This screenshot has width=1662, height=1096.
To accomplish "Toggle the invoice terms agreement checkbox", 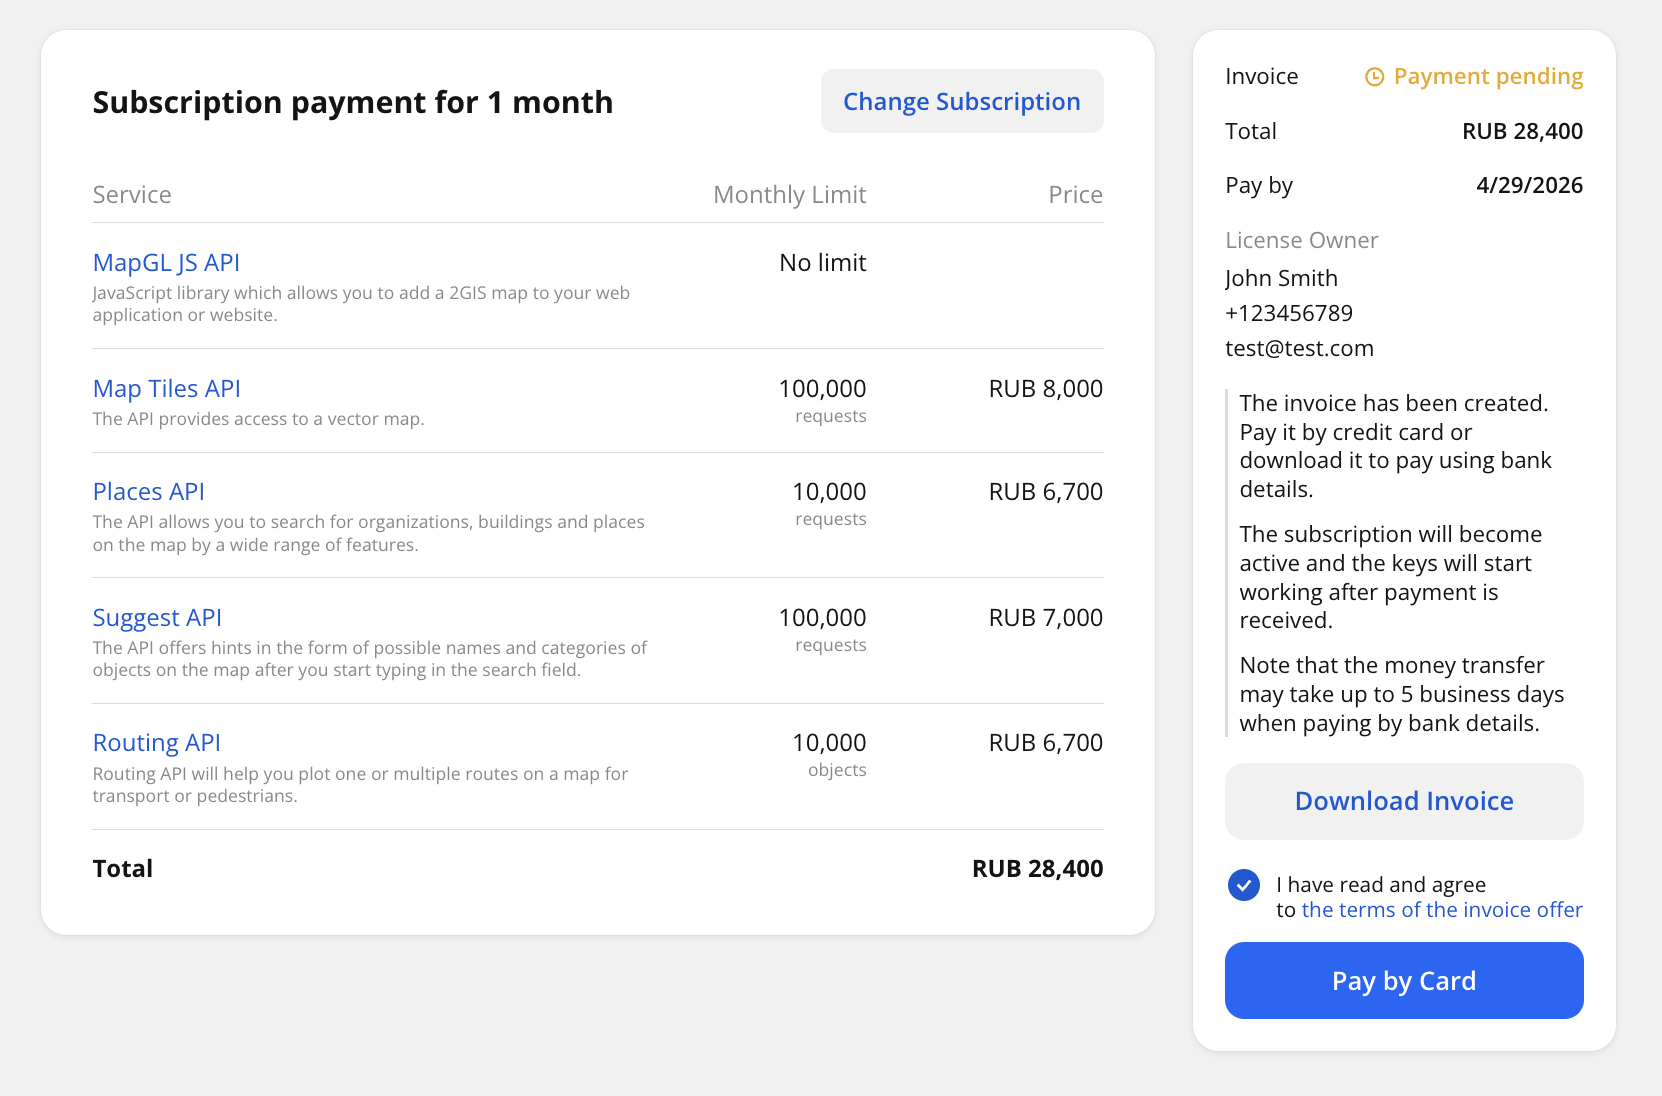I will (x=1243, y=885).
